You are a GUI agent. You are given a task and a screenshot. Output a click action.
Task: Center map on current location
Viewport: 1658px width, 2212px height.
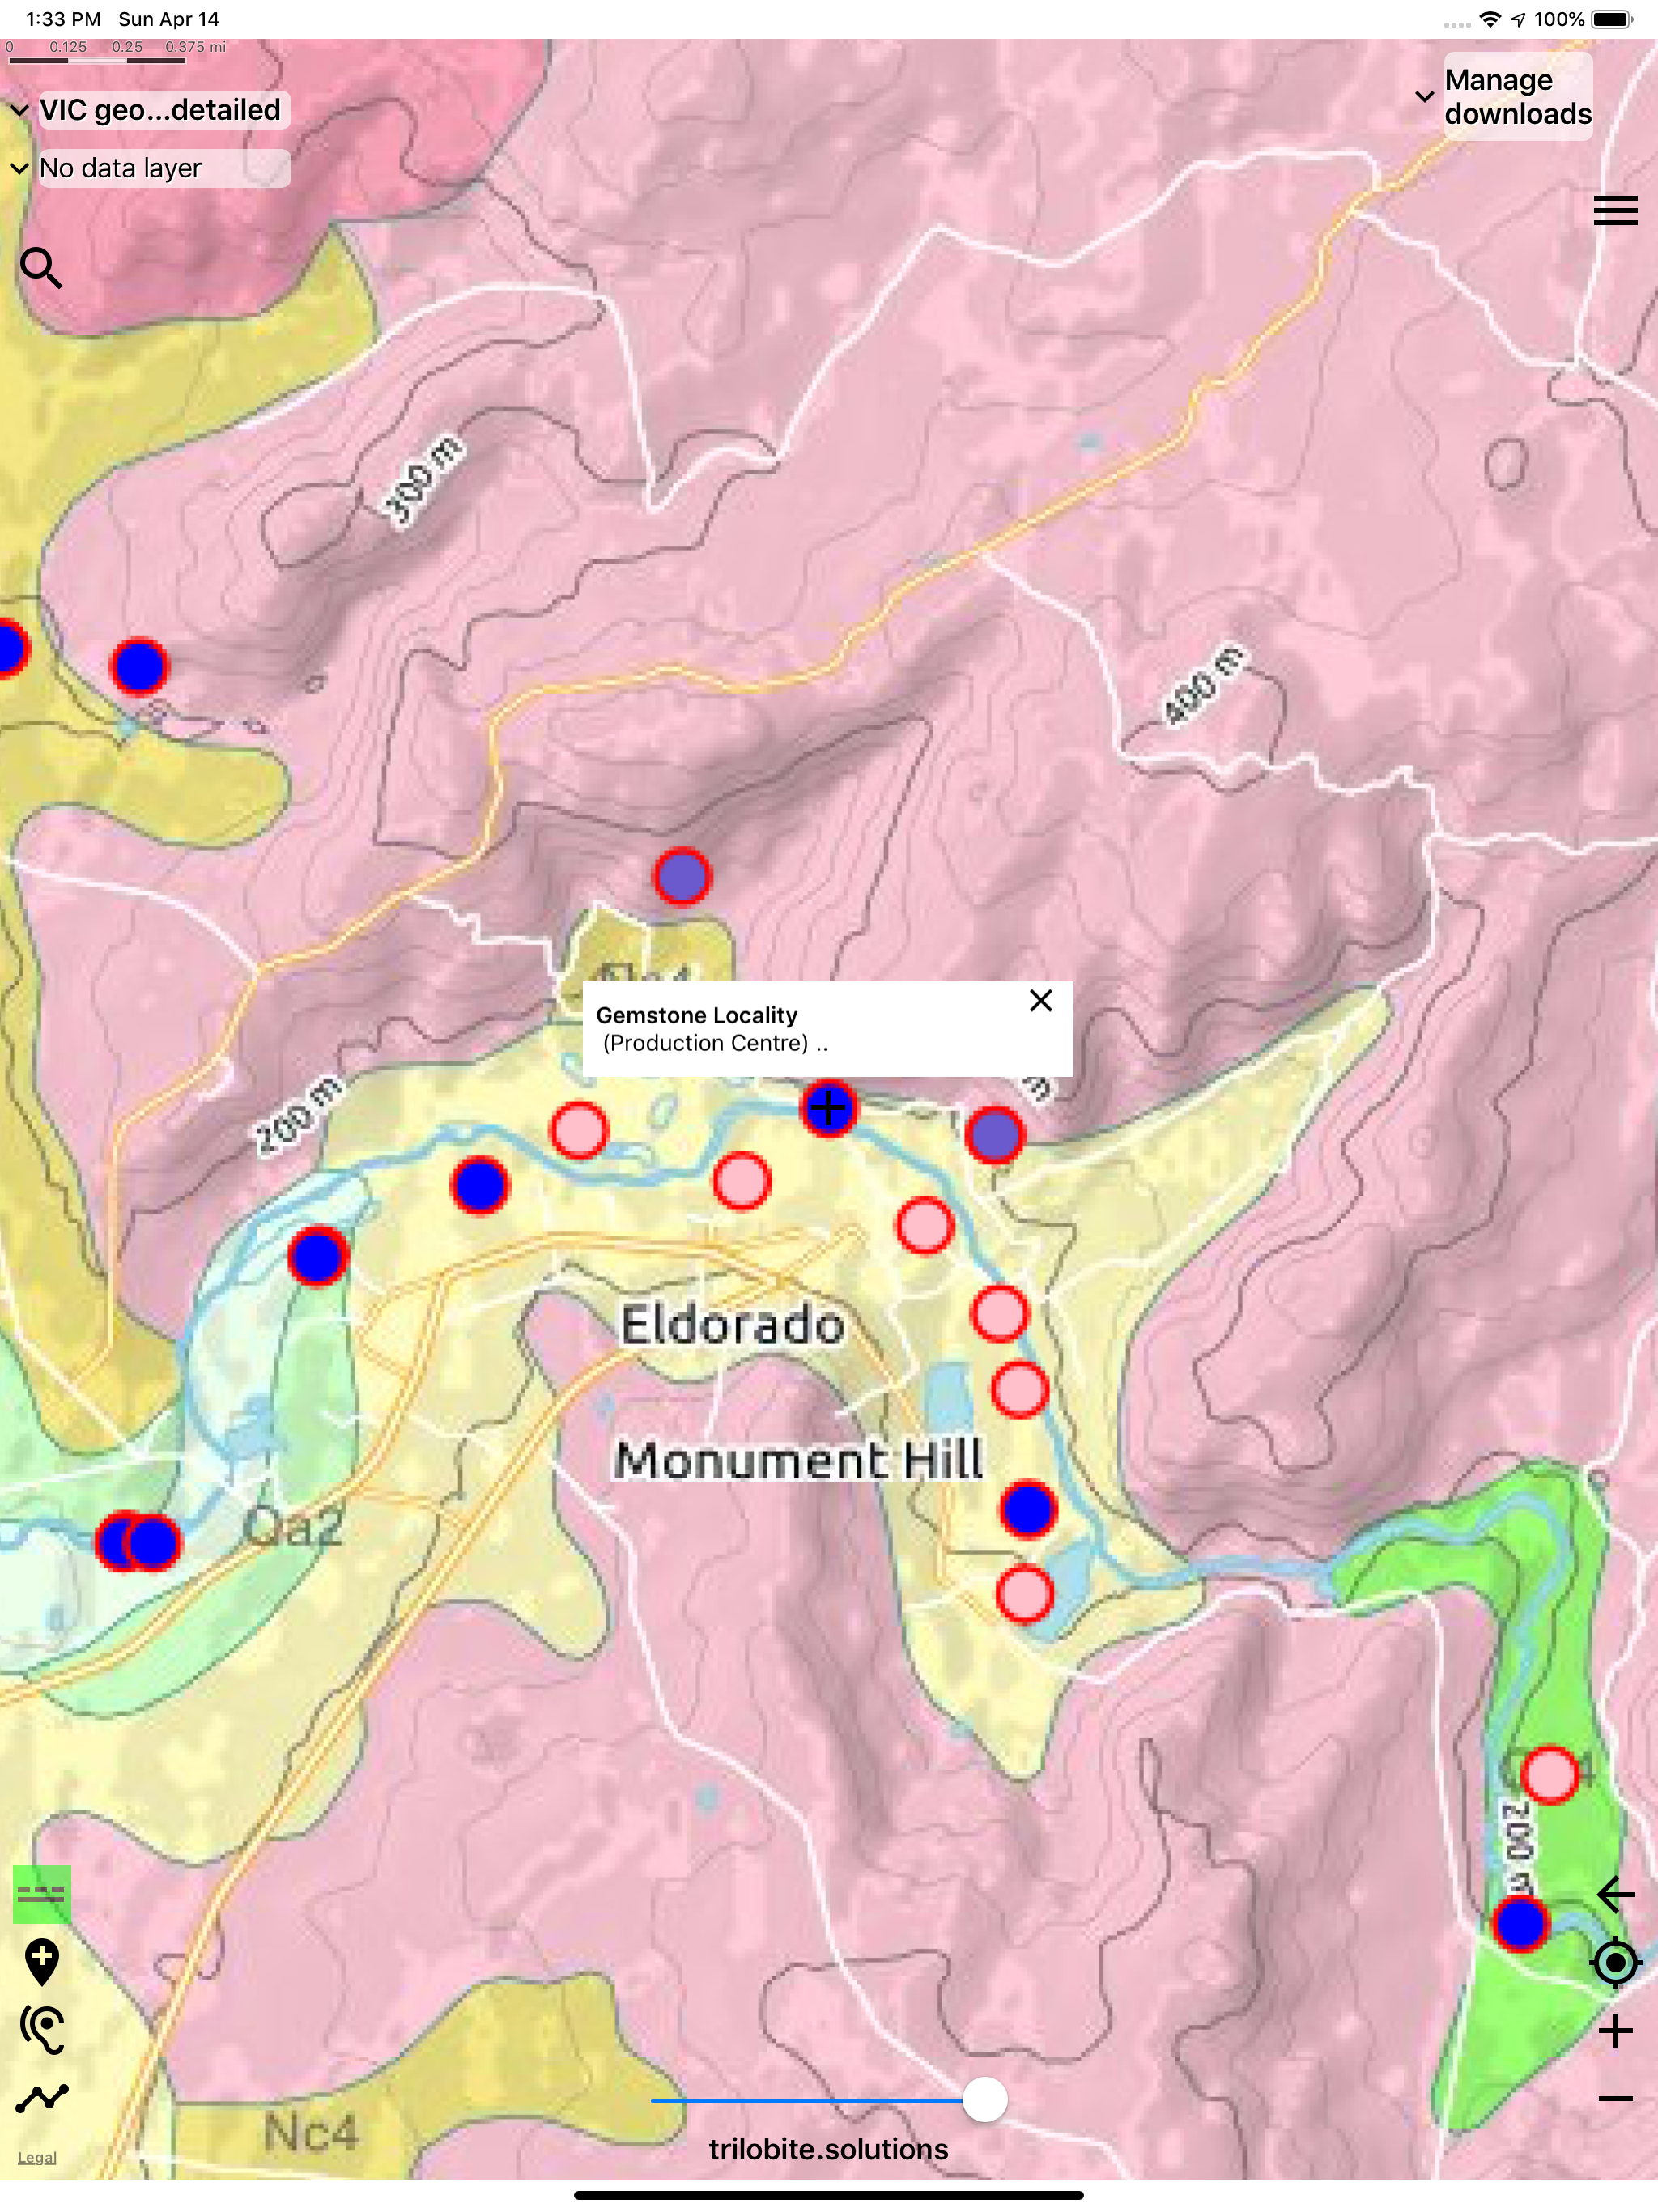[x=1615, y=1962]
